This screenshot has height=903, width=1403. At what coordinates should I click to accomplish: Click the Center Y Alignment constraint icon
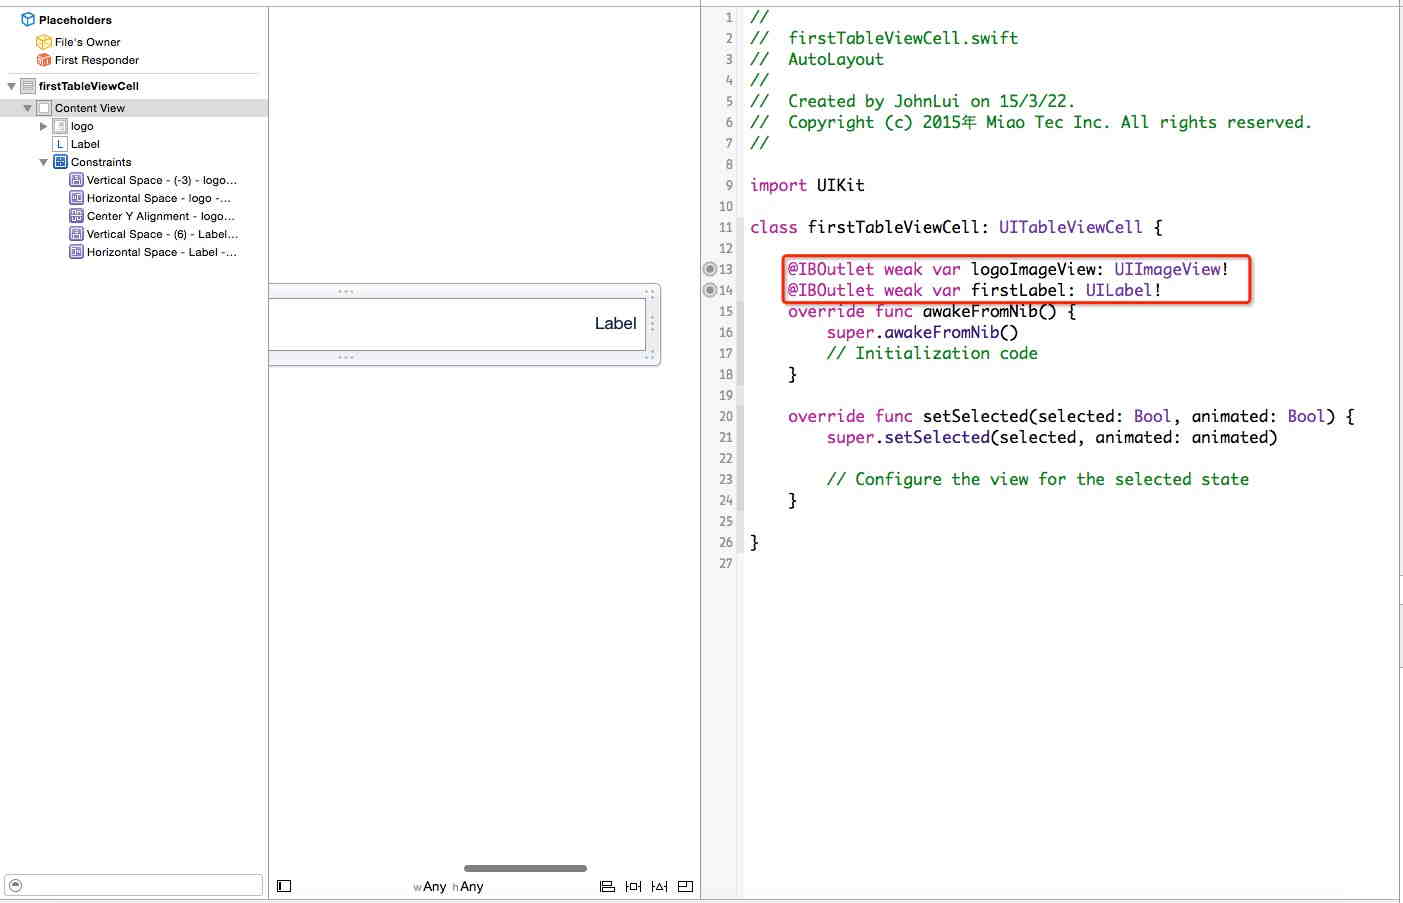(76, 216)
